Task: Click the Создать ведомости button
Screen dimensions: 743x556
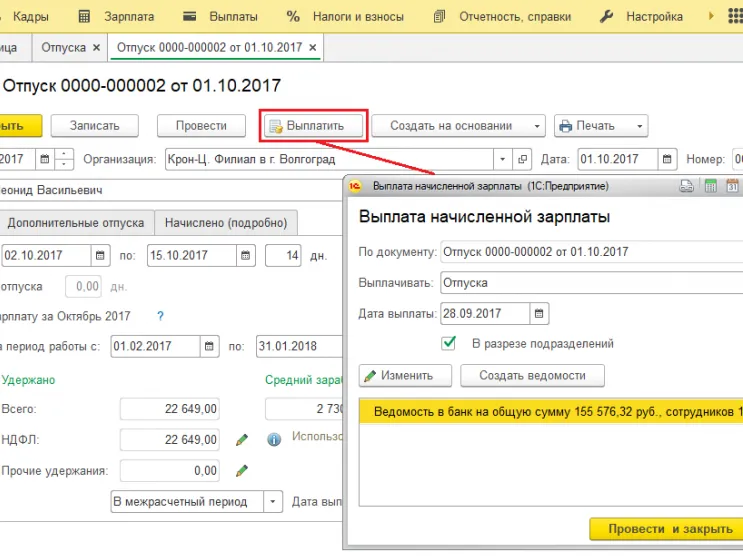Action: 532,376
